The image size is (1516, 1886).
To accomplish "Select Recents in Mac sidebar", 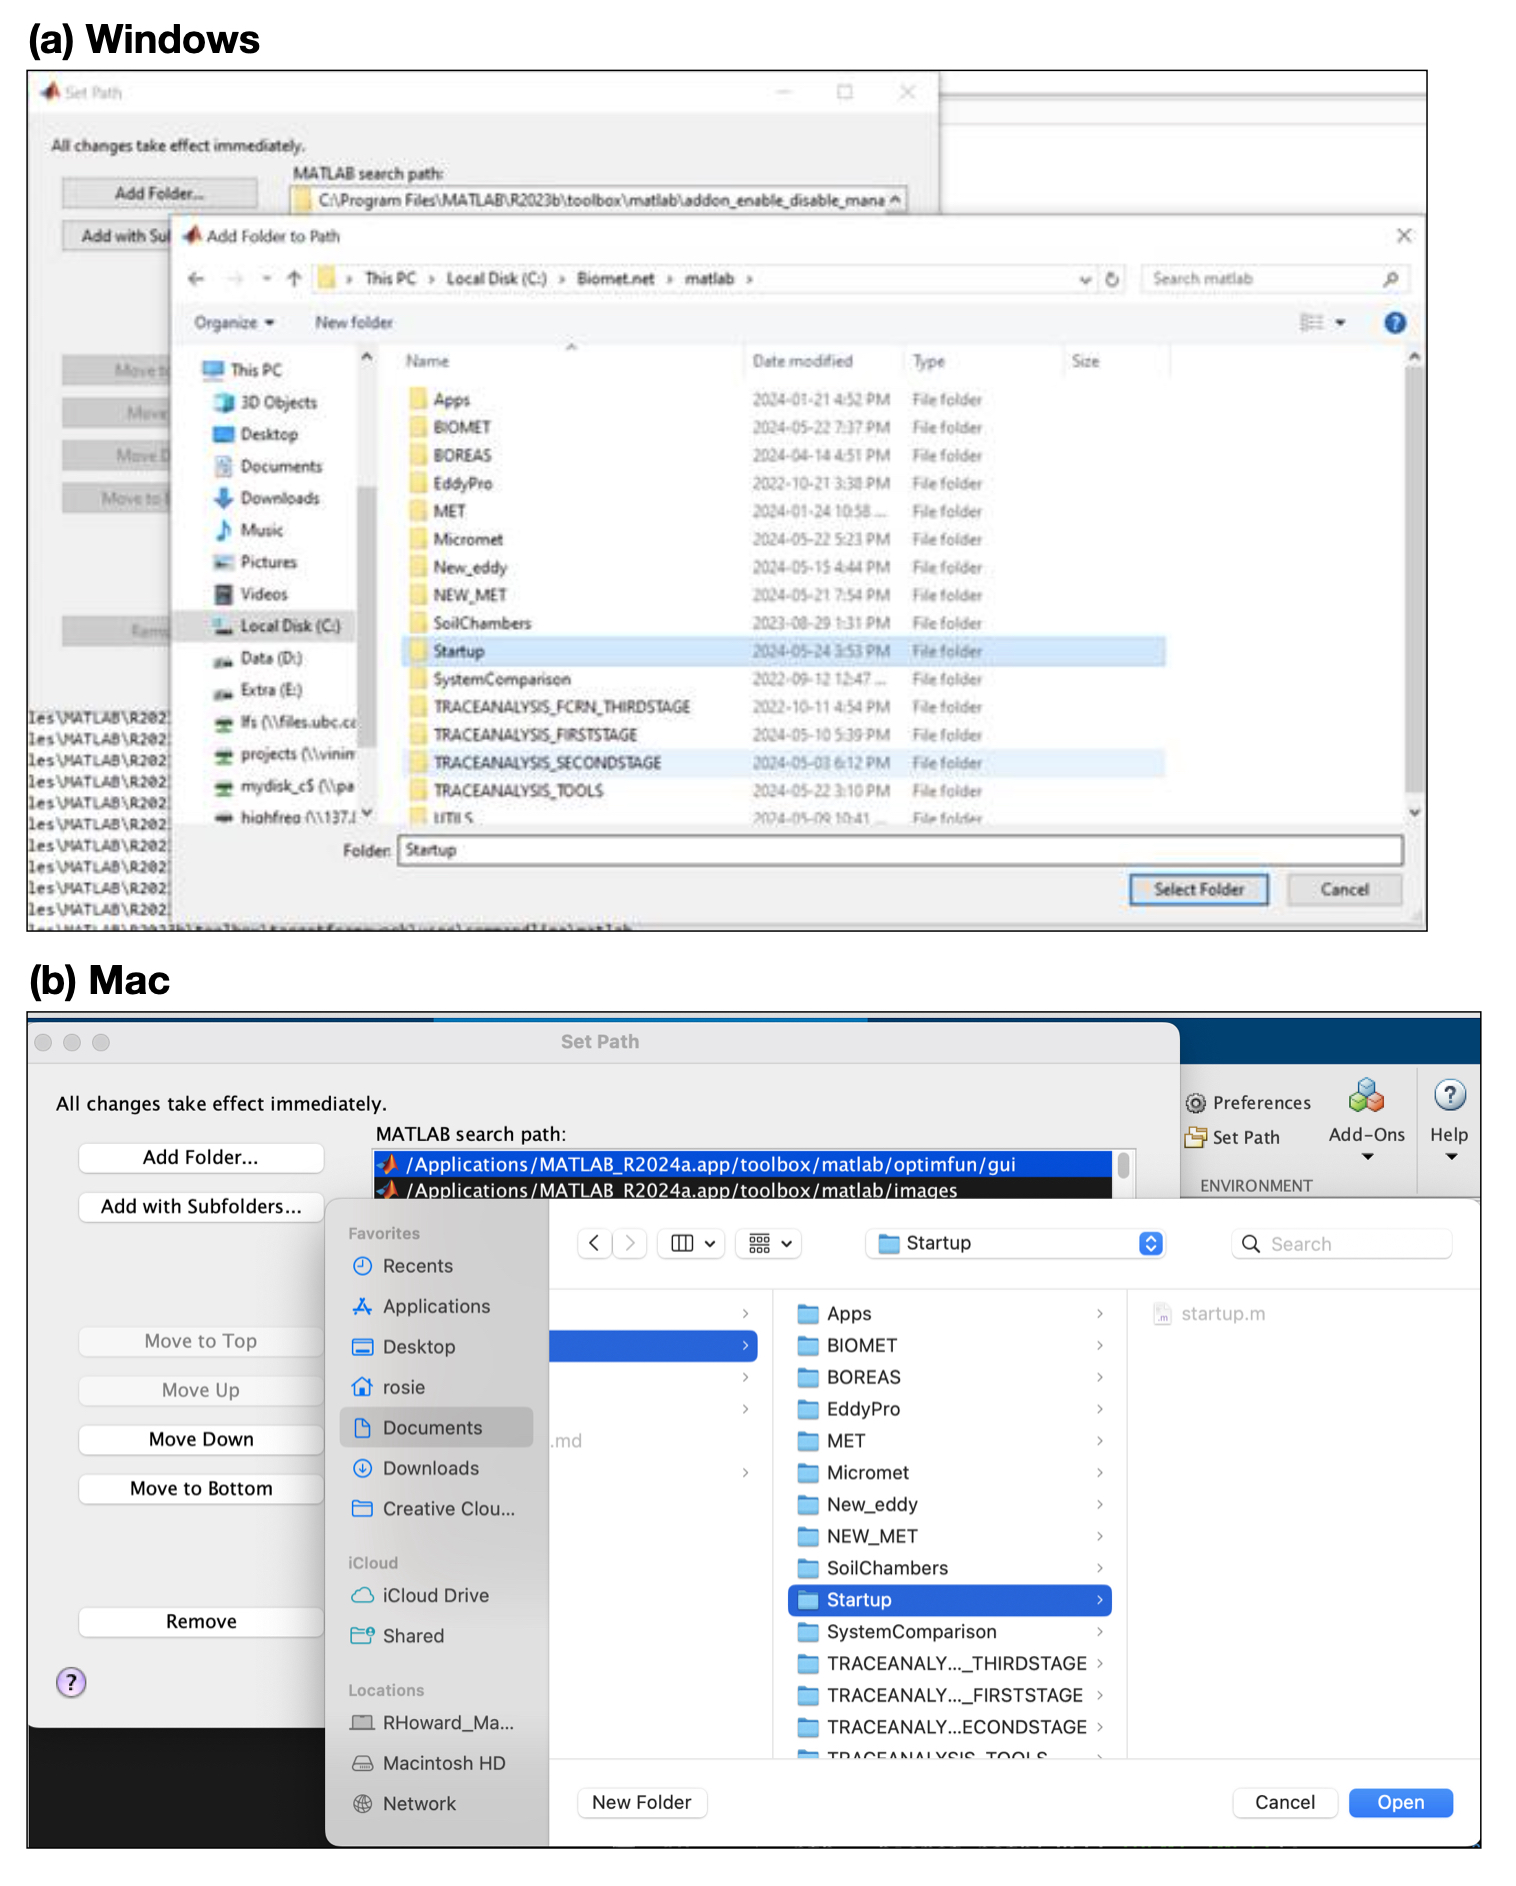I will [436, 1266].
